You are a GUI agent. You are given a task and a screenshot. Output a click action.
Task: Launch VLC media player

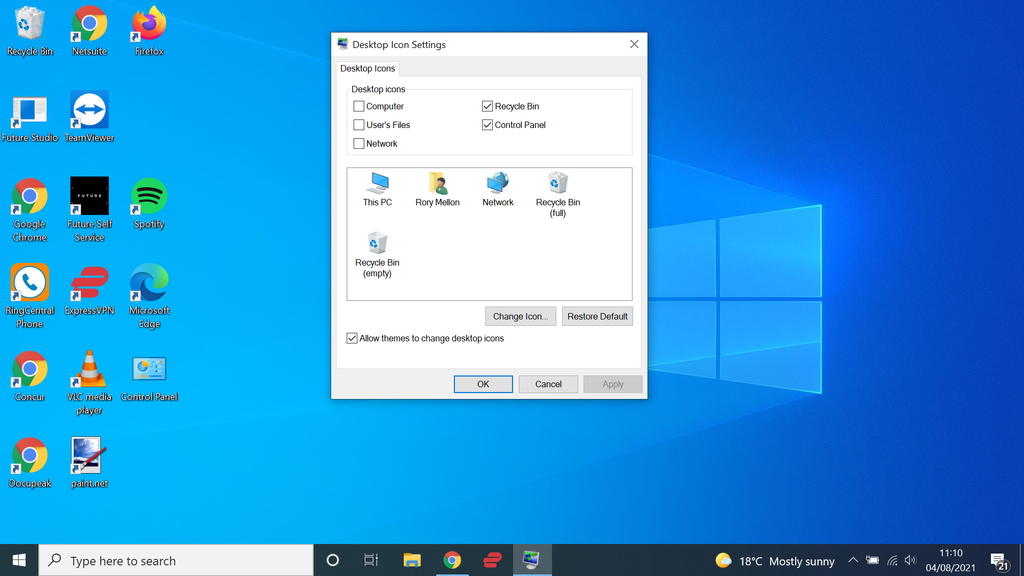[89, 368]
